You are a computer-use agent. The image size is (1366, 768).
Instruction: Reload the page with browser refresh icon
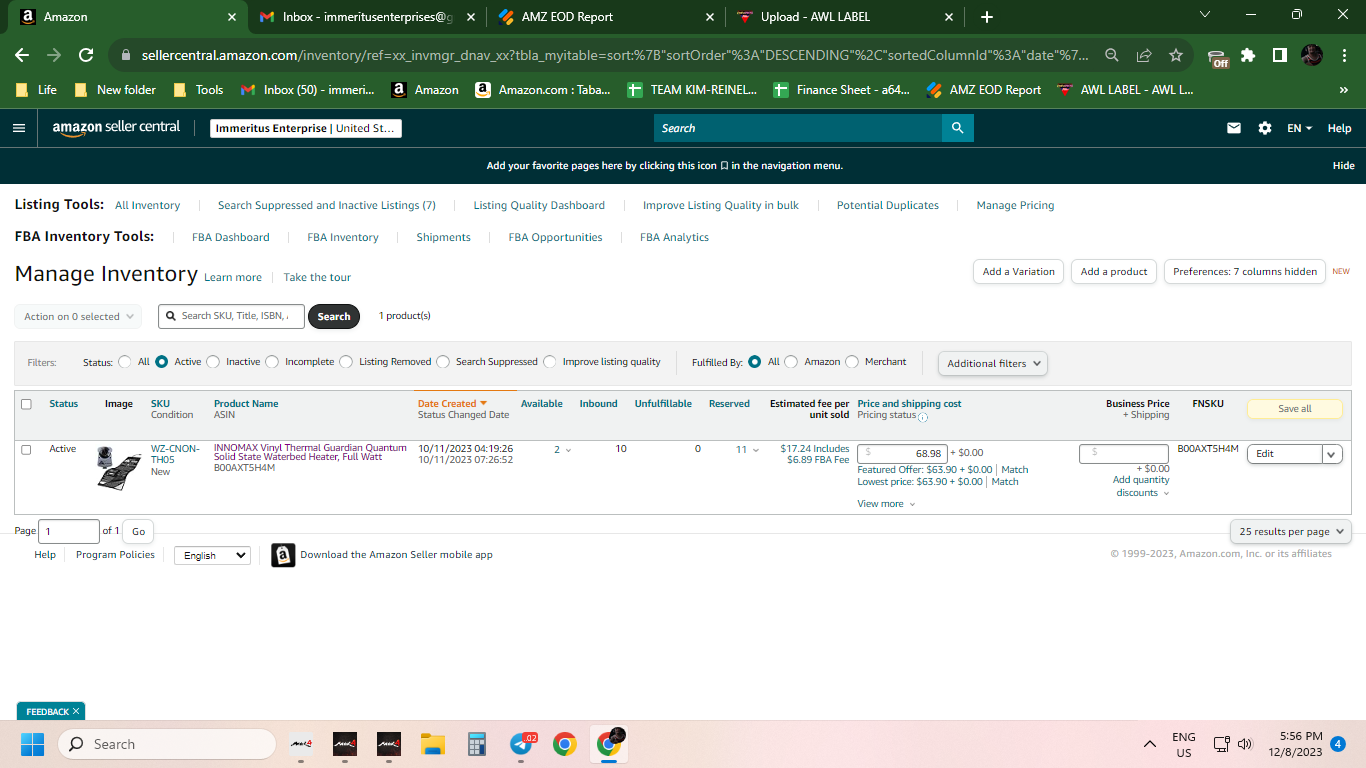[x=86, y=55]
